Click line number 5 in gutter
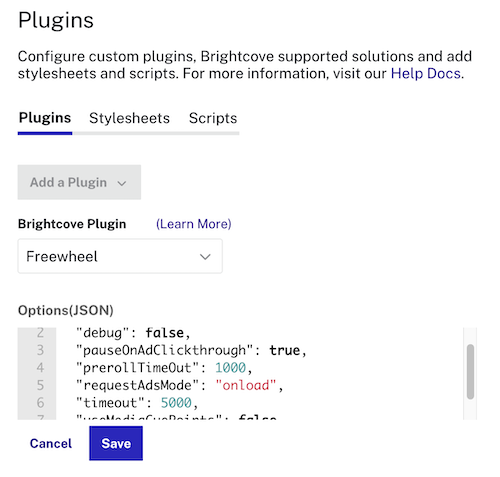This screenshot has height=477, width=500. pos(40,385)
